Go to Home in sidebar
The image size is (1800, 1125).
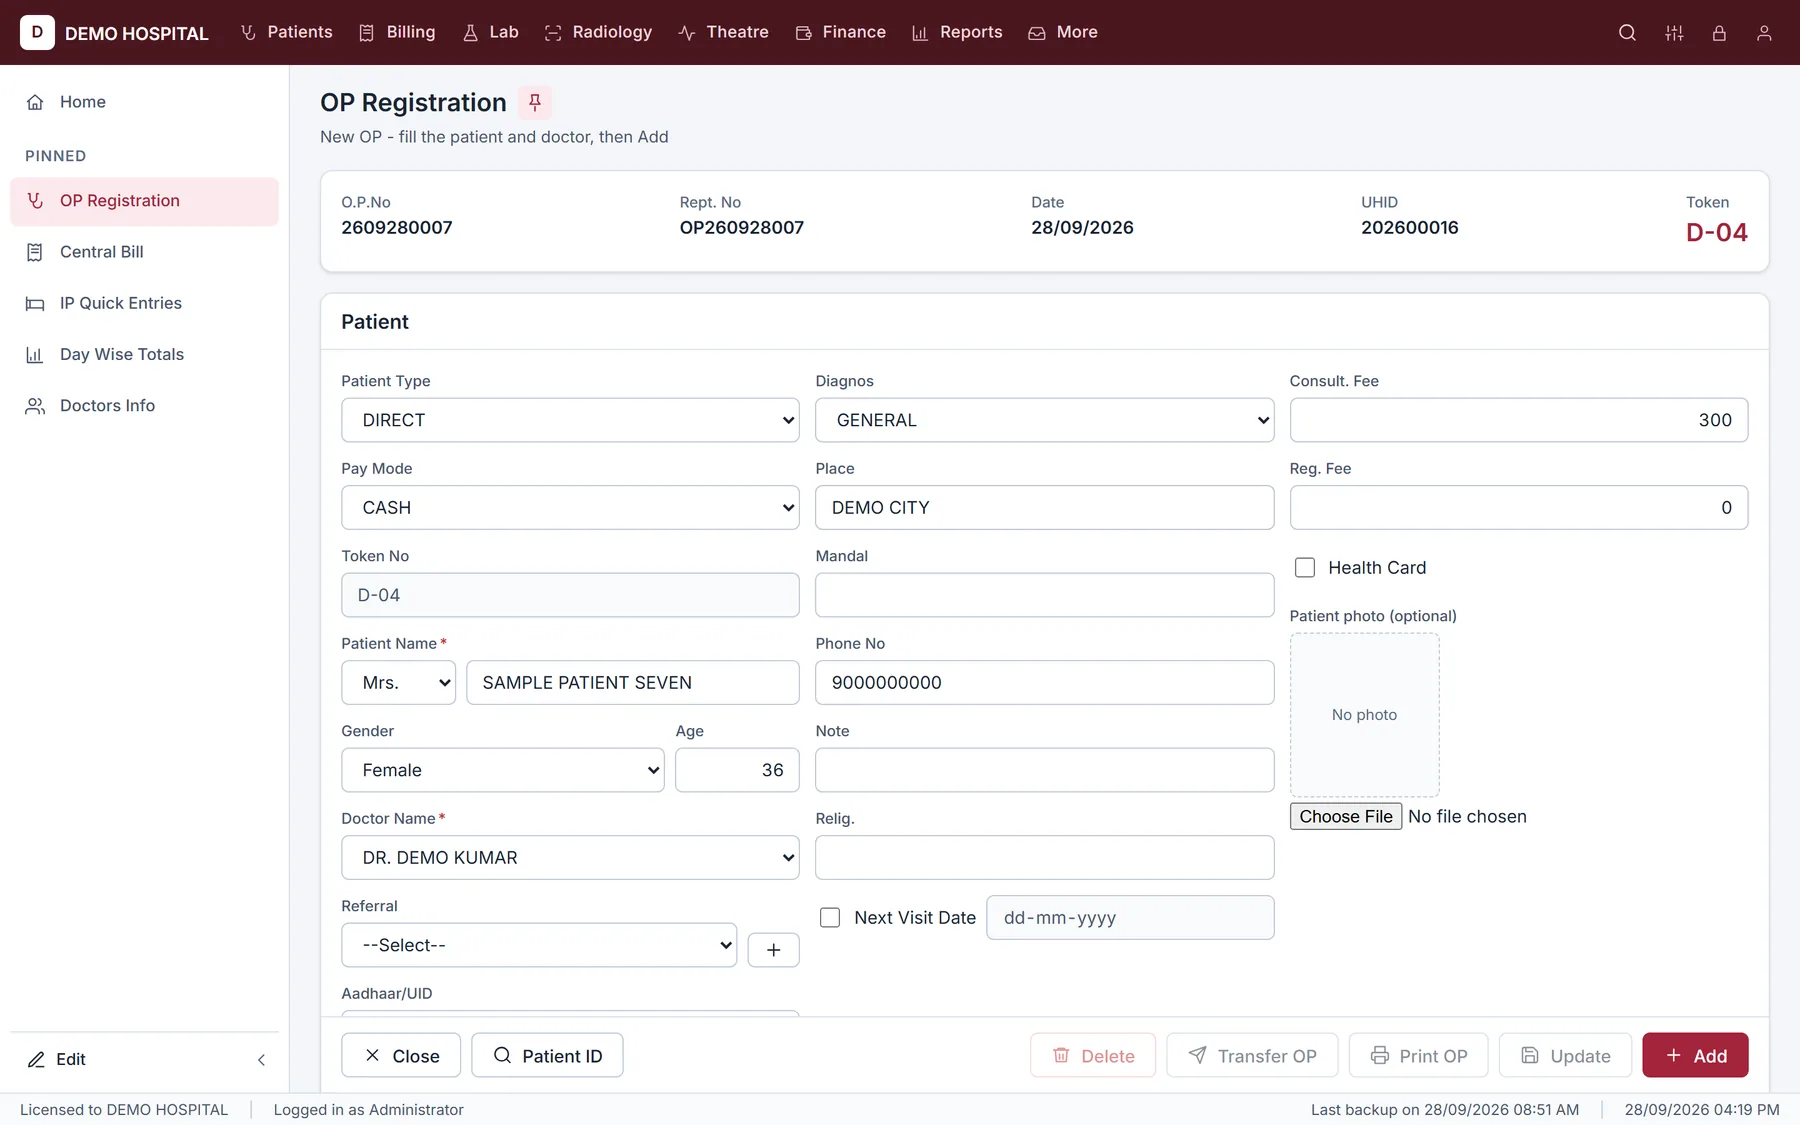tap(145, 102)
